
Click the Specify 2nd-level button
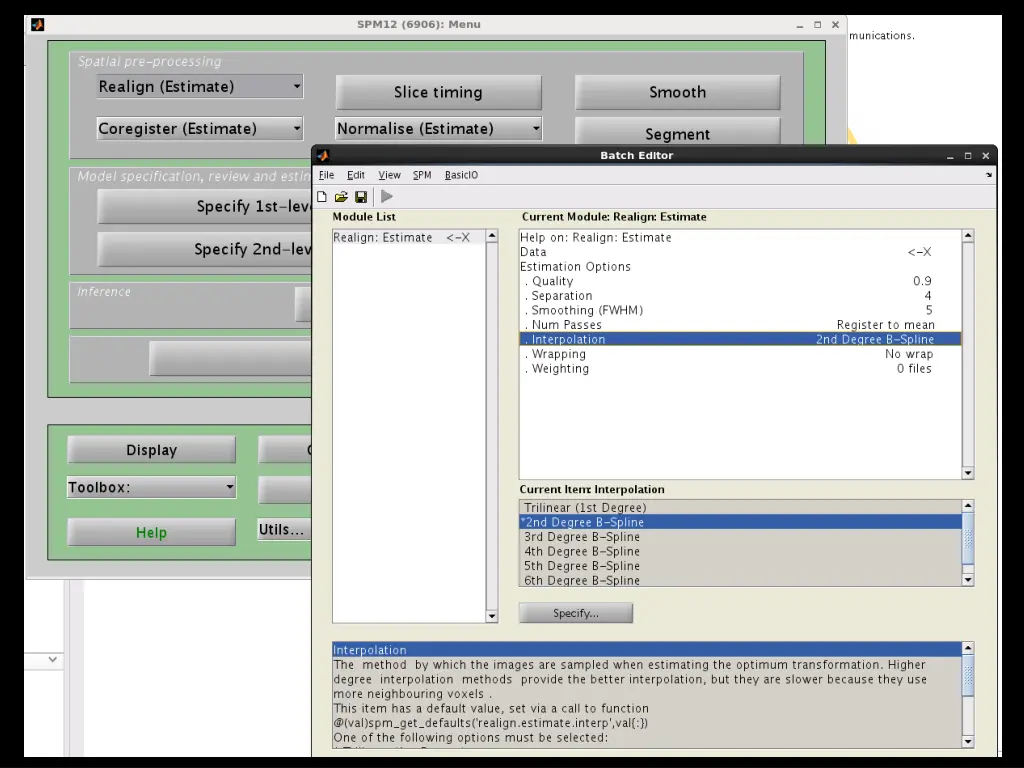point(204,249)
